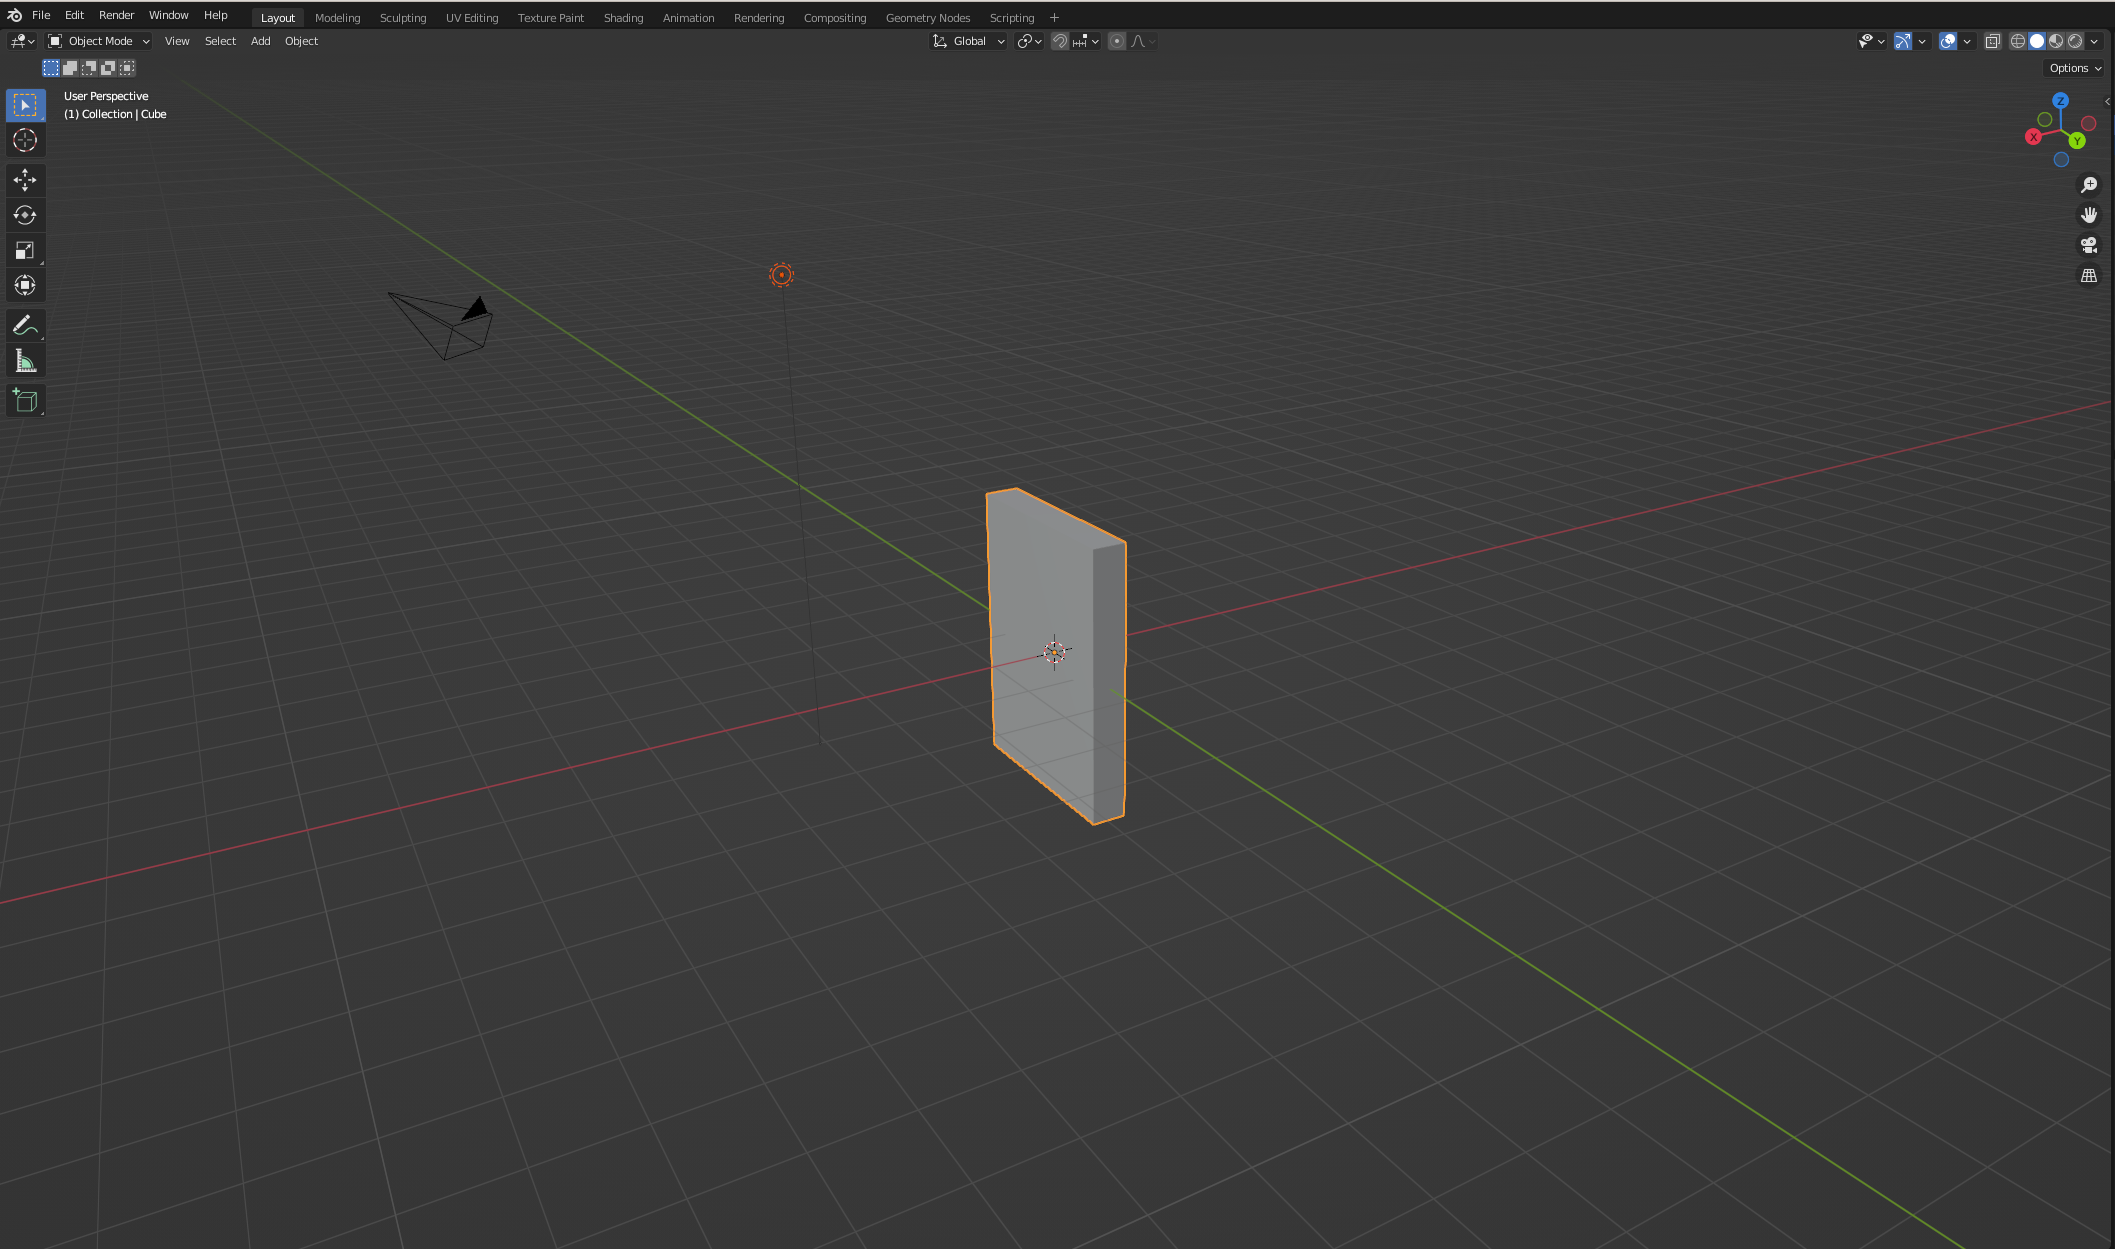Expand the shading options dropdown arrow

tap(2094, 41)
